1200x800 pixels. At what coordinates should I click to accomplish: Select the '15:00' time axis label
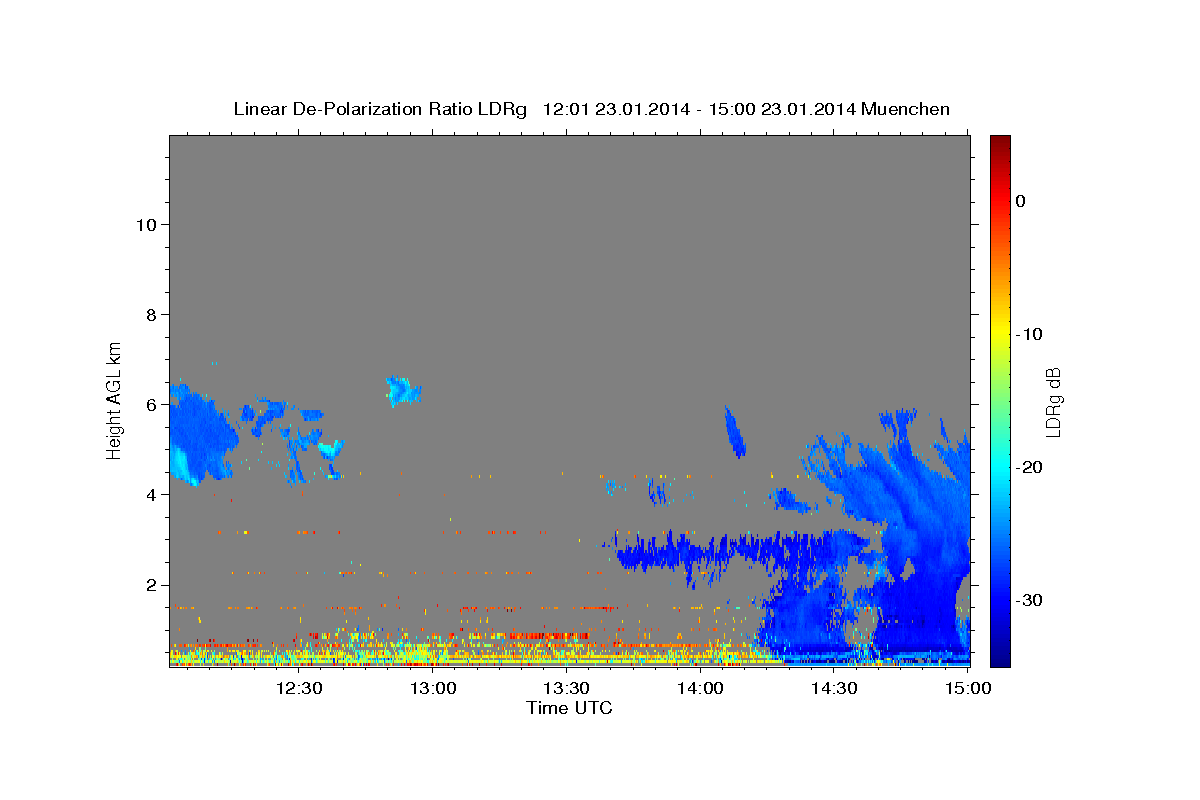pos(968,688)
